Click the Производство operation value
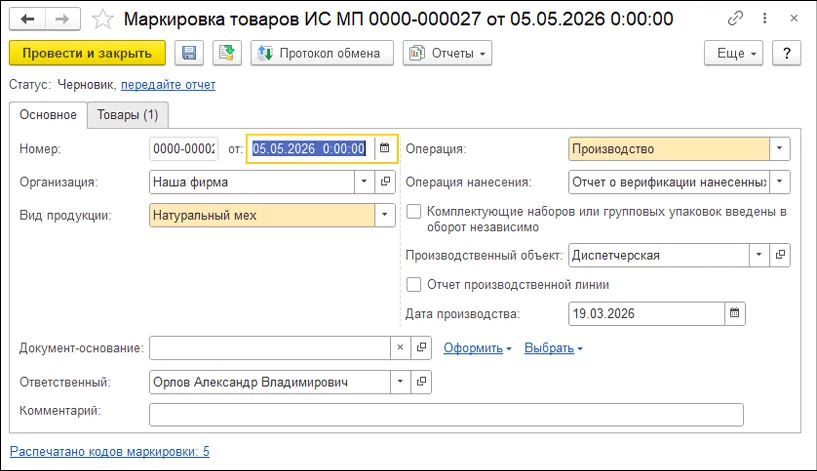Viewport: 817px width, 471px height. [x=669, y=148]
